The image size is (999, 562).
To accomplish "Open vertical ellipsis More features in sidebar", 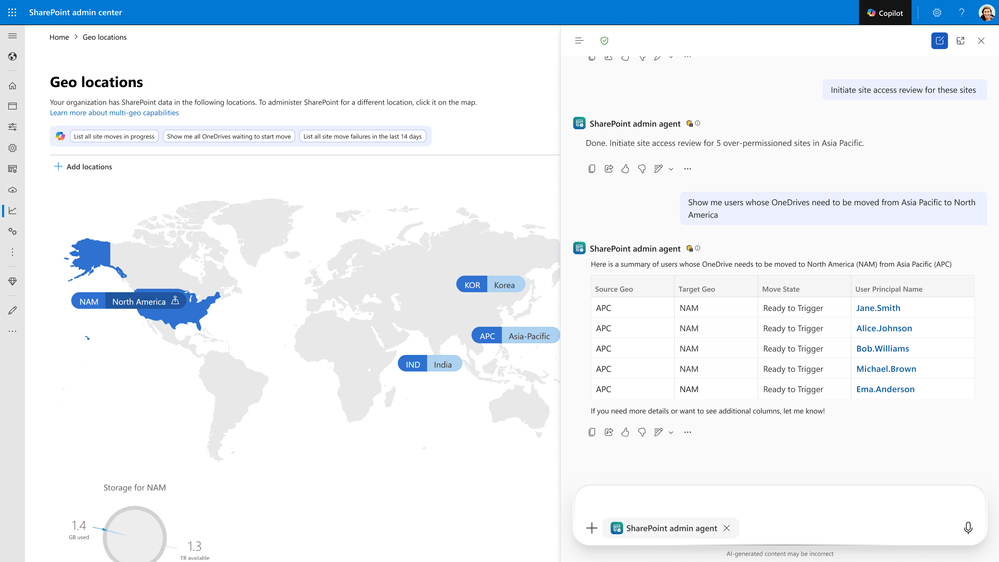I will point(12,252).
